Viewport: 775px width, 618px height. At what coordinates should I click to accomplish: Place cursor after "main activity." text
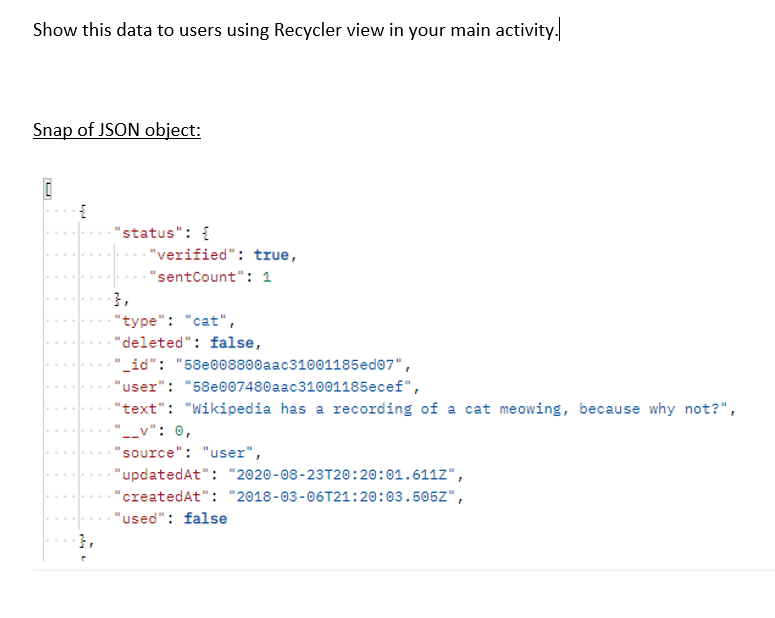click(x=559, y=30)
